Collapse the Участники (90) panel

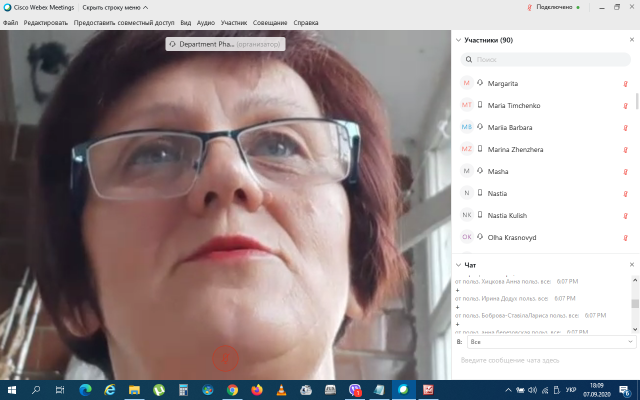coord(458,40)
